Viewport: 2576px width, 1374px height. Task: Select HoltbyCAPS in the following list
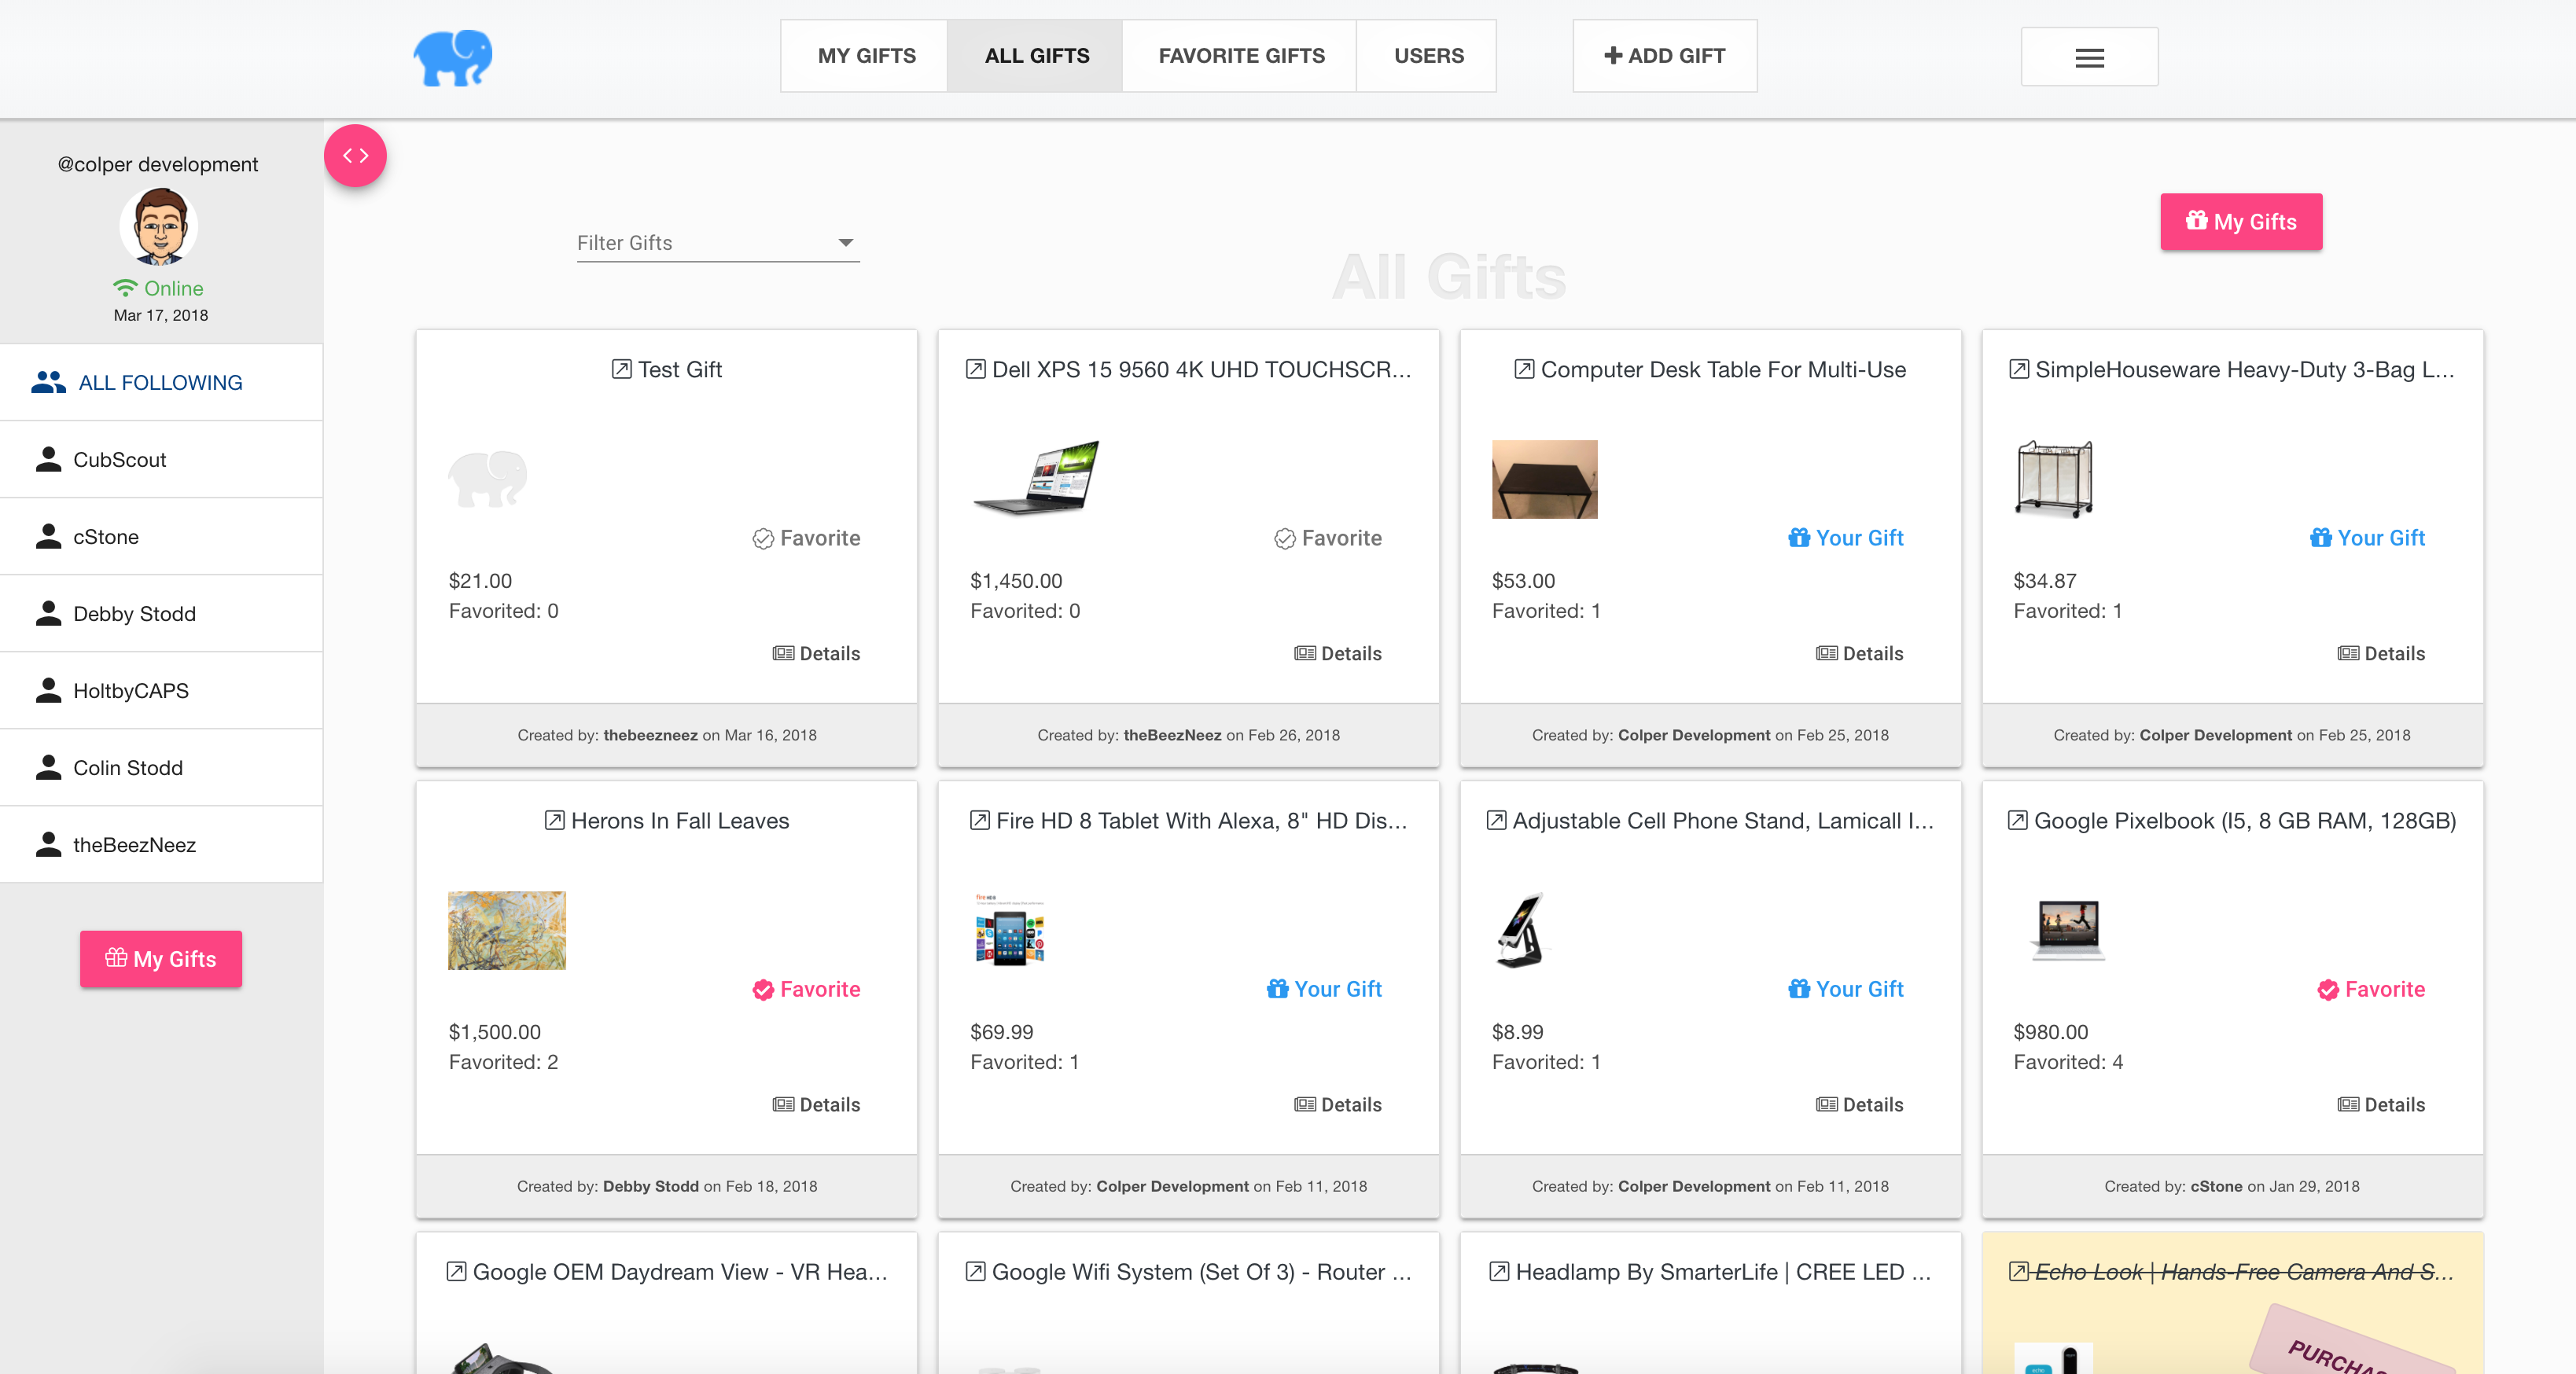pyautogui.click(x=161, y=690)
